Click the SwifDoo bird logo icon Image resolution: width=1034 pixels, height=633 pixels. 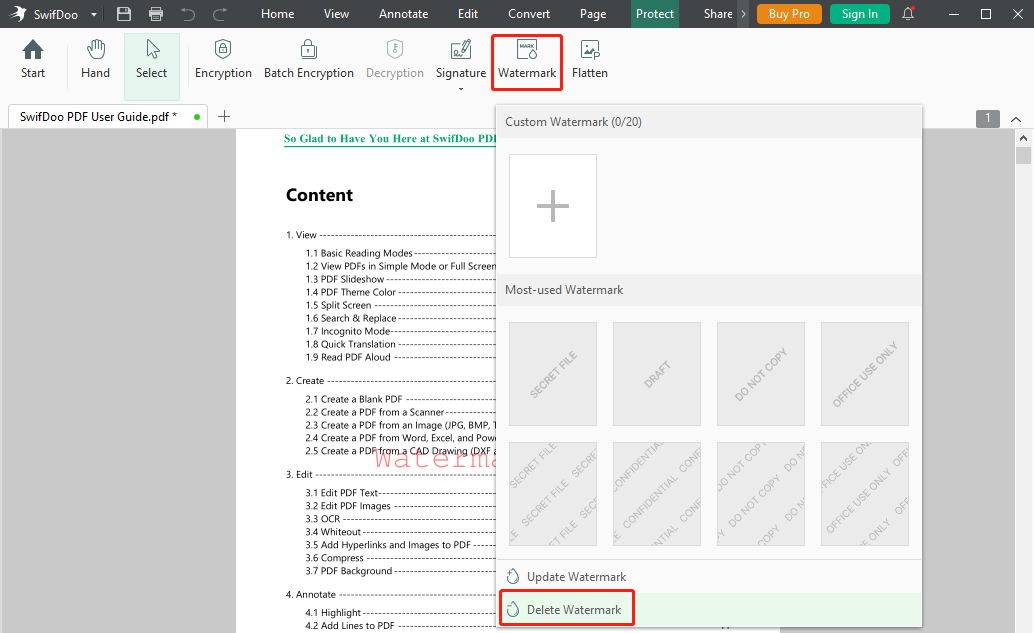click(17, 14)
